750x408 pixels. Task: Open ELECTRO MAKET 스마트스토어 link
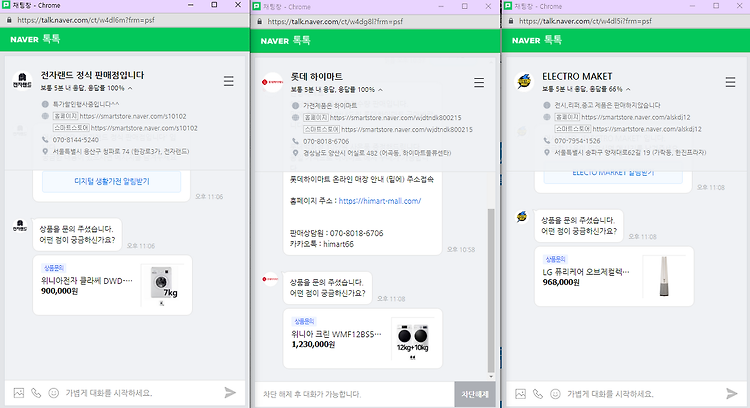[x=647, y=129]
